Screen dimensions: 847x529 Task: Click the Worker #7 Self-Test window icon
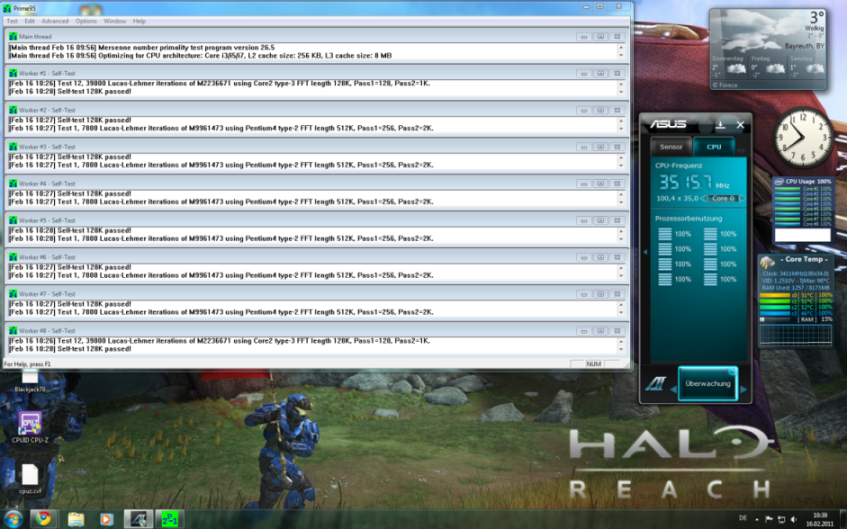(13, 293)
